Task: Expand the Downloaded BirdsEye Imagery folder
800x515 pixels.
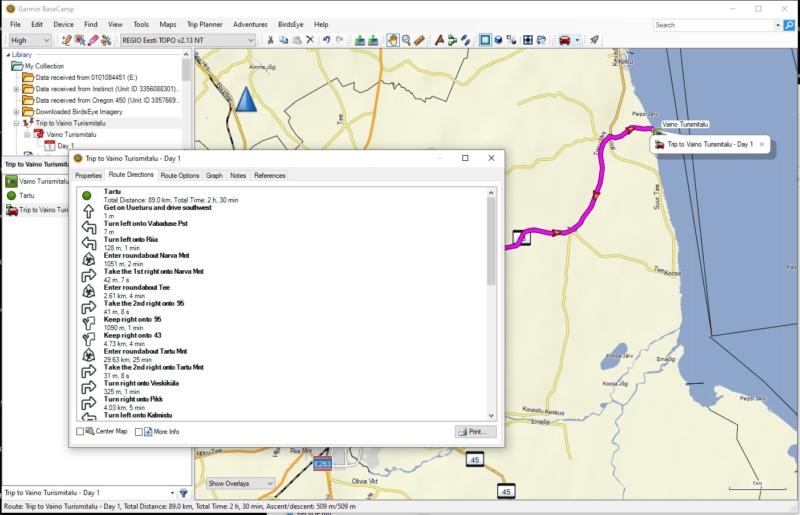Action: [16, 112]
